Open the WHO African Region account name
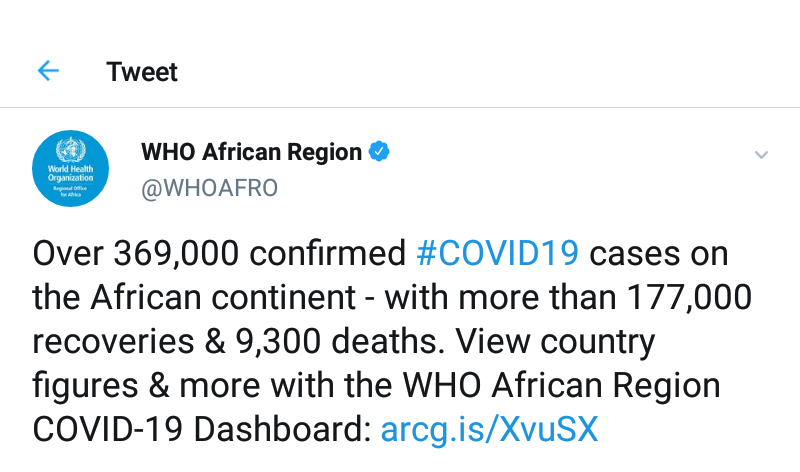800x472 pixels. click(251, 152)
